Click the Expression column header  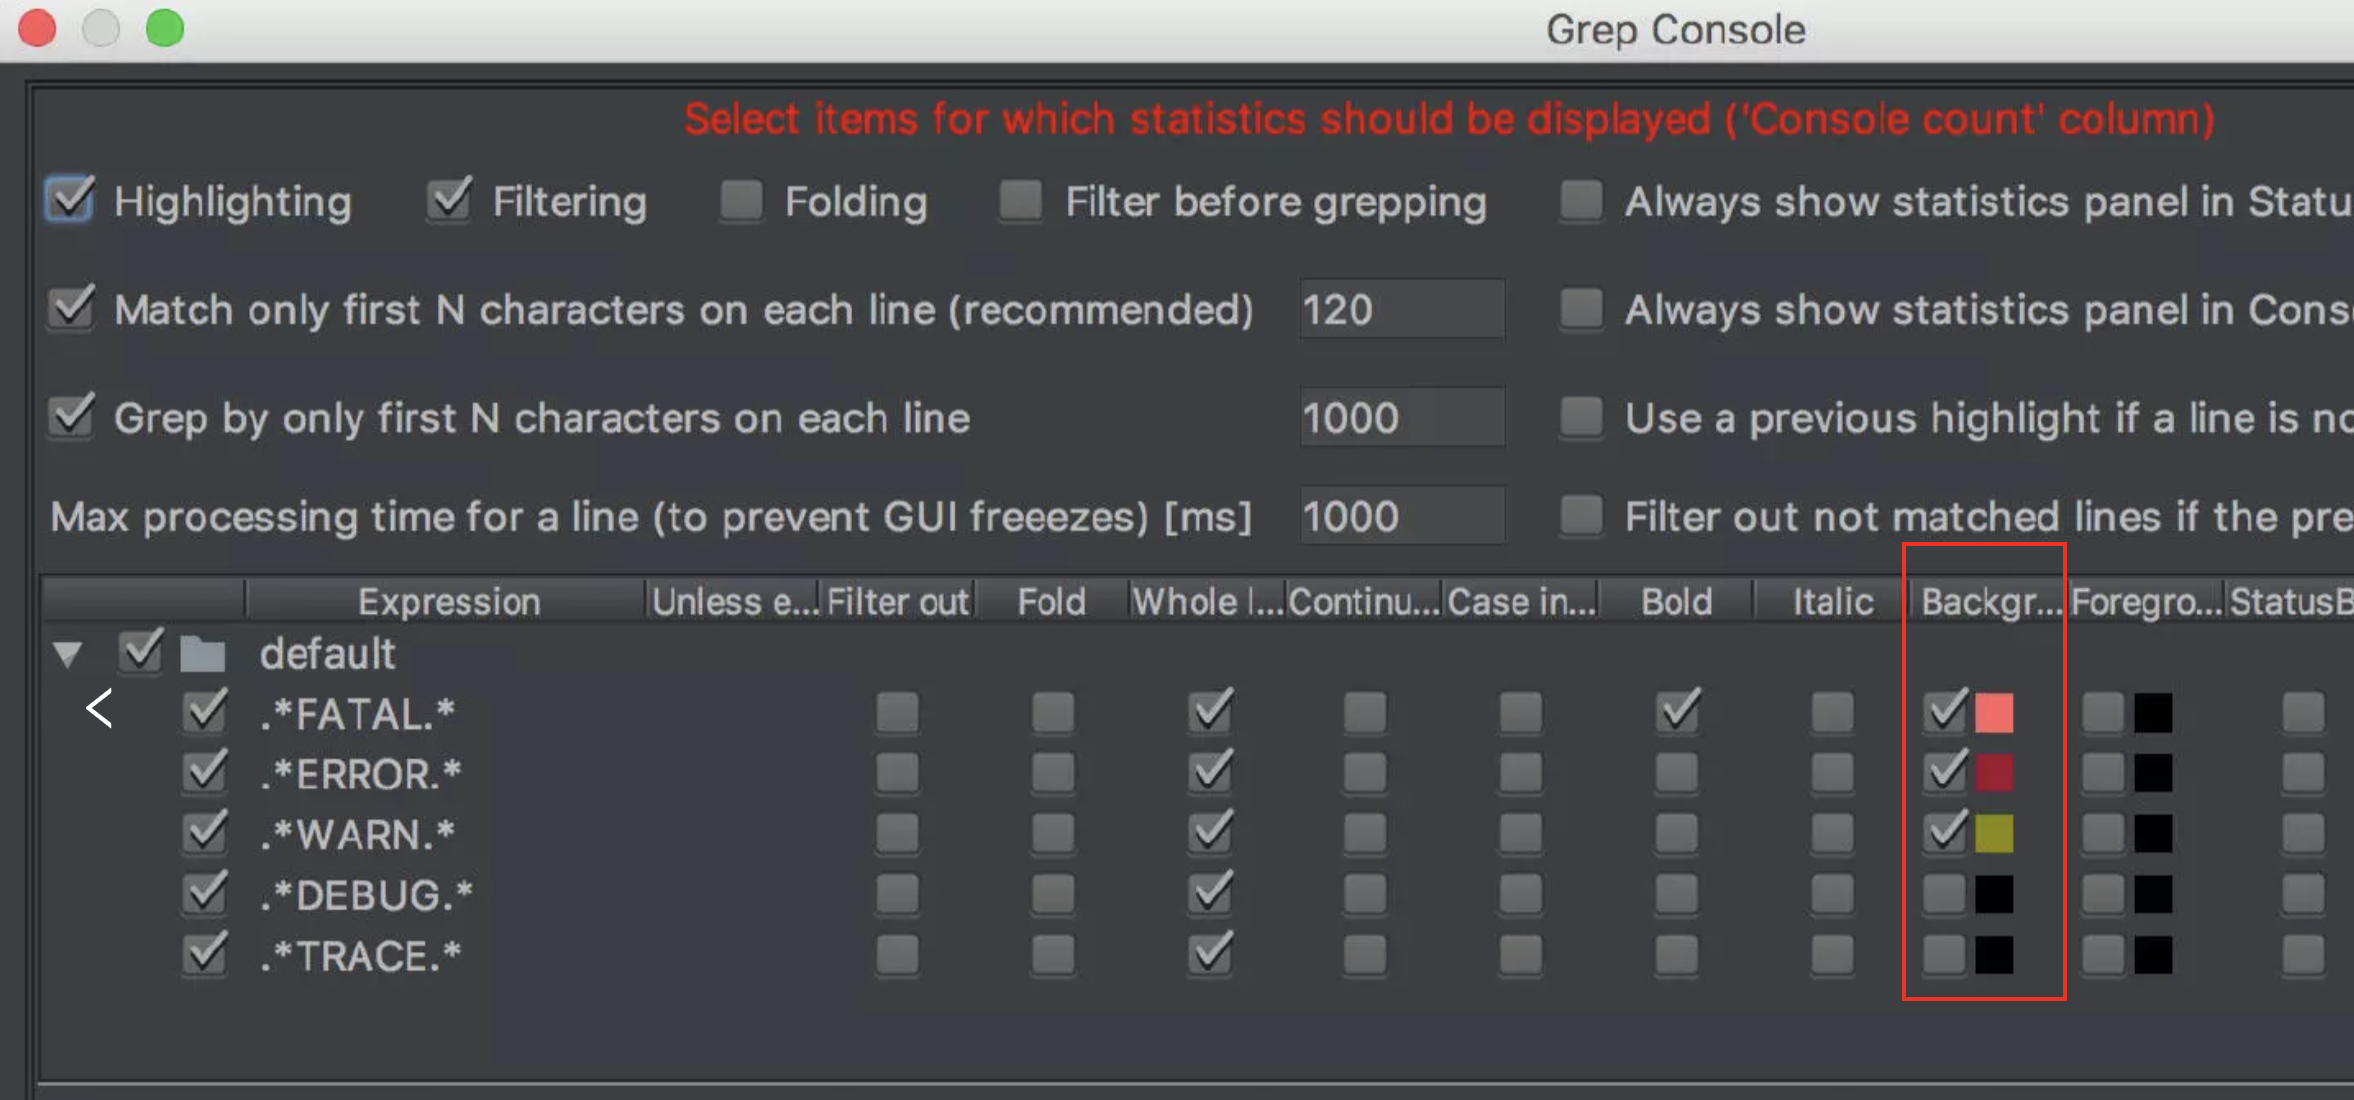point(448,602)
